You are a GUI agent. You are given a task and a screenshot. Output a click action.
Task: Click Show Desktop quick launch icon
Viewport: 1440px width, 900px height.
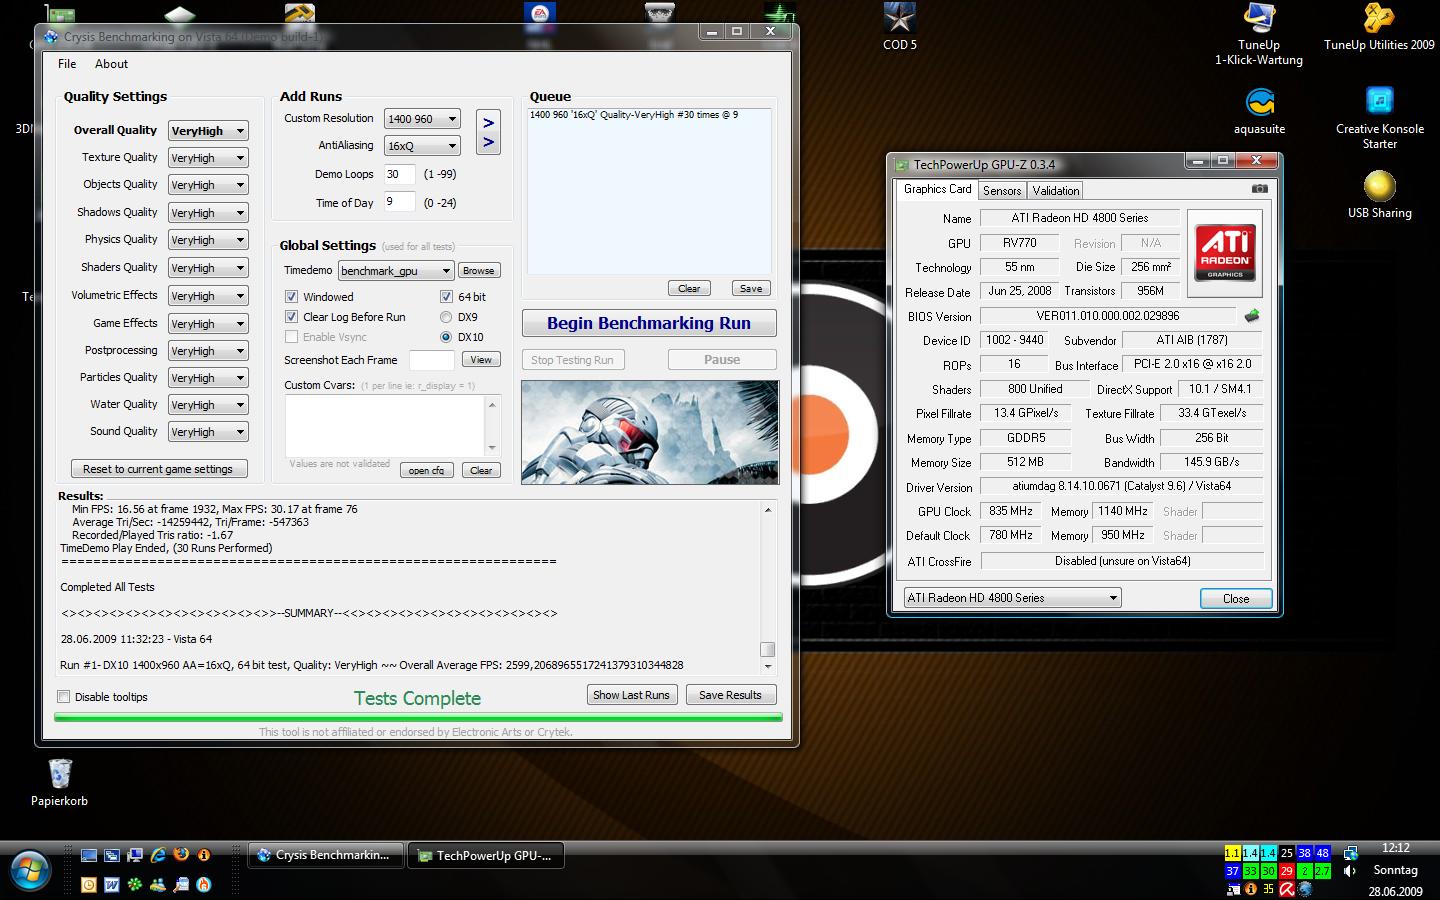(89, 855)
